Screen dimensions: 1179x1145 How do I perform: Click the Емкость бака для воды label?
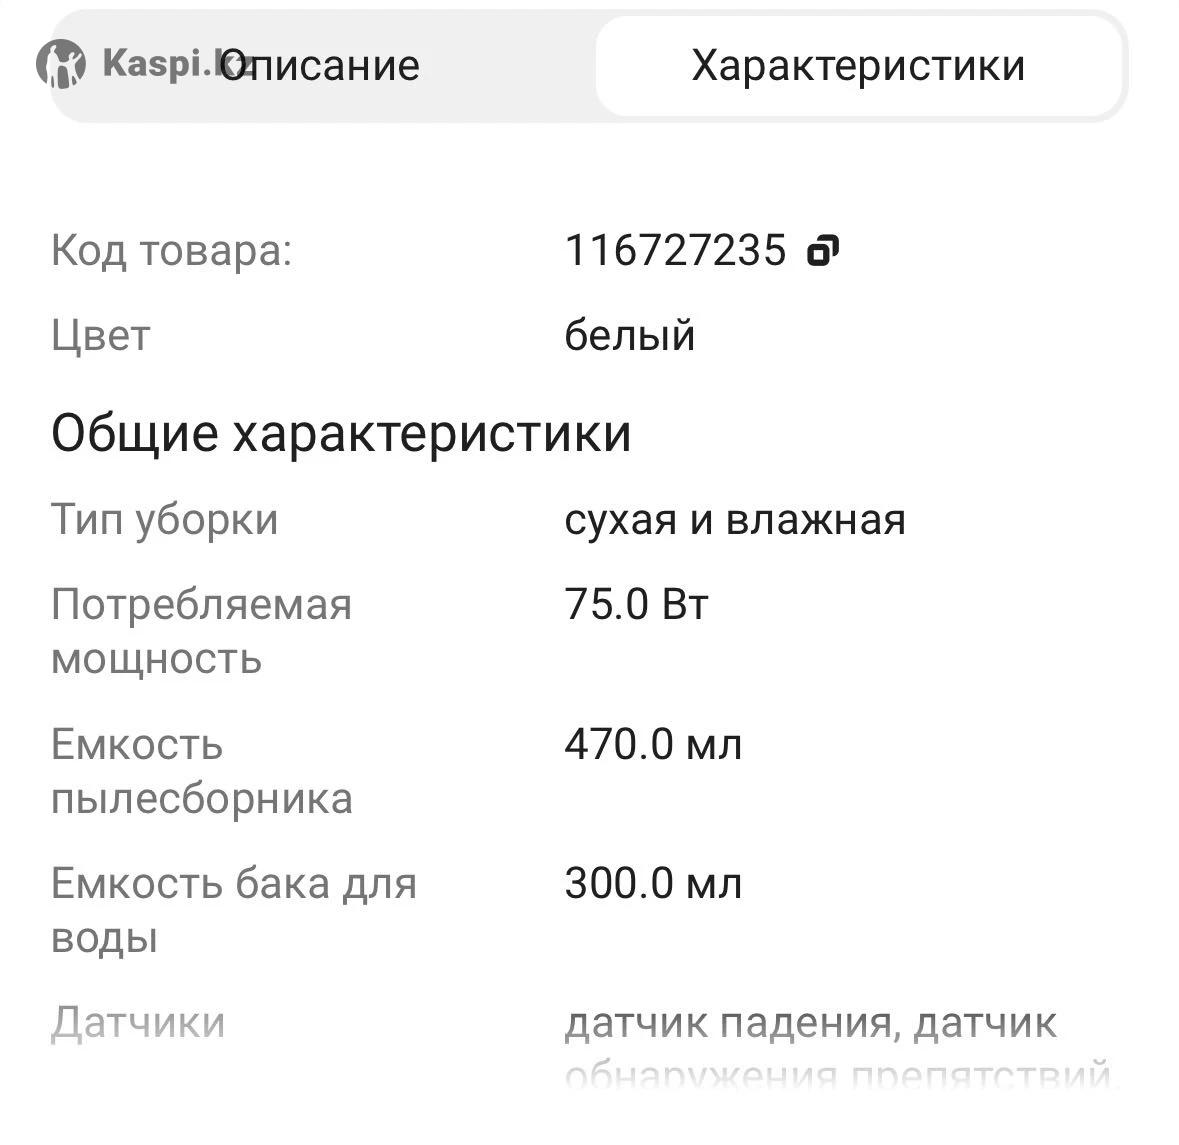233,910
